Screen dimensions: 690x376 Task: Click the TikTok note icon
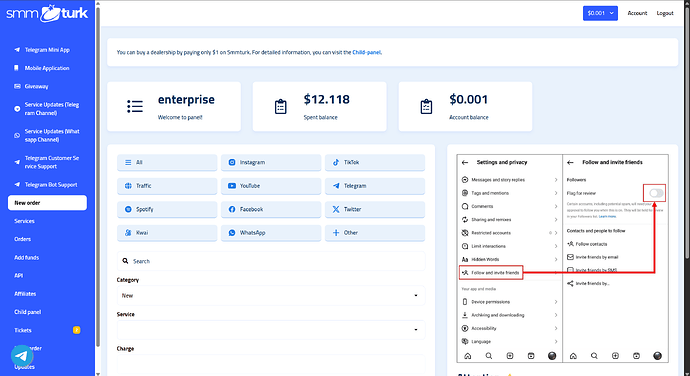(x=336, y=162)
